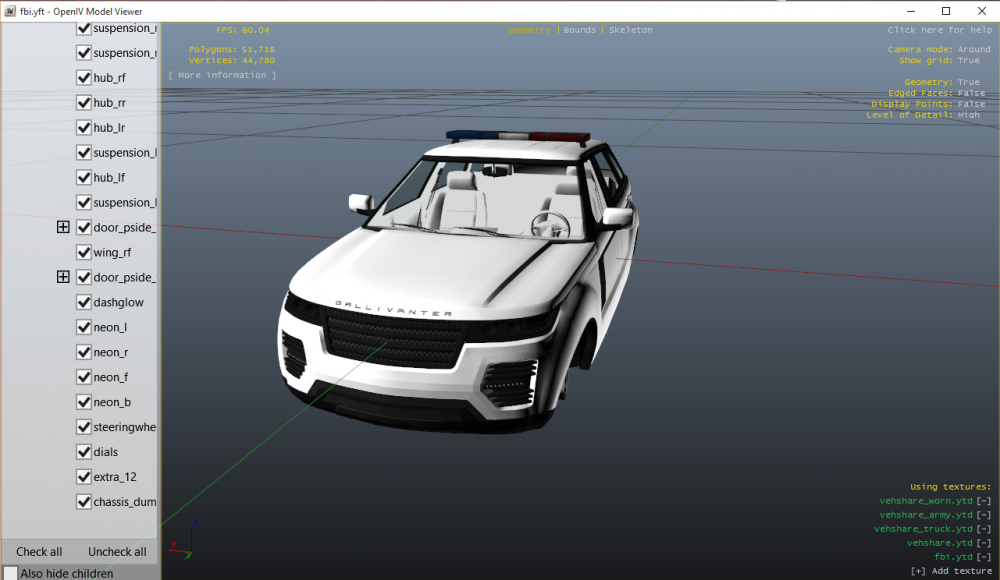Uncheck the wing_rf checkbox

(x=84, y=253)
